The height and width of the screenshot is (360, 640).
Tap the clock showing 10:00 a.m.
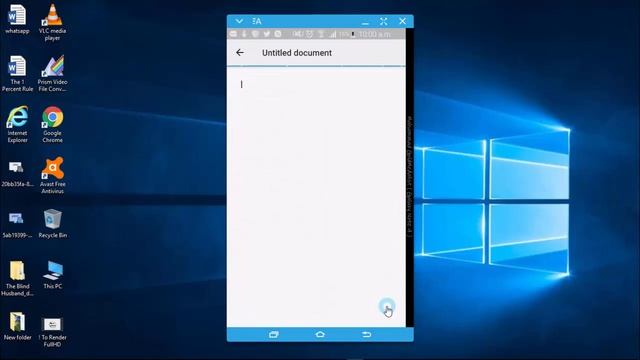[374, 34]
